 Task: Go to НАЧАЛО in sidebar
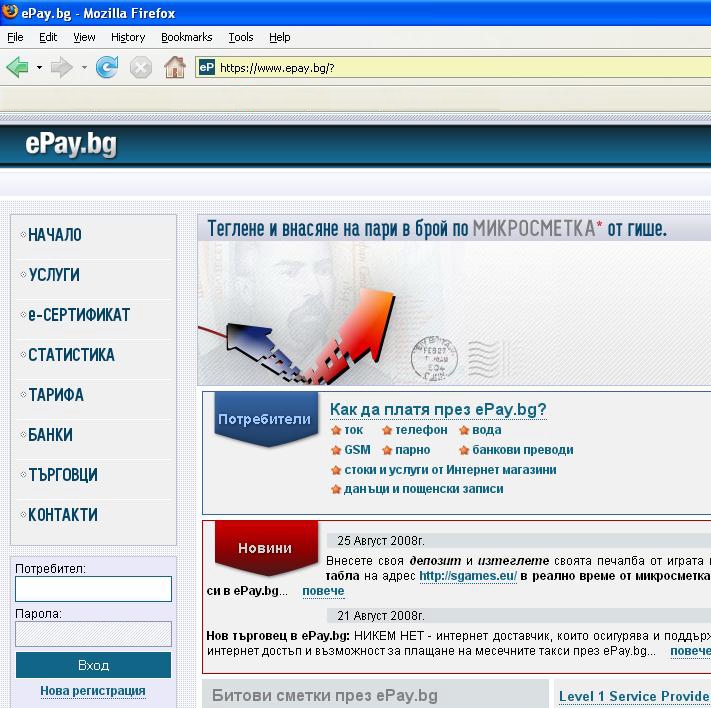(x=55, y=235)
